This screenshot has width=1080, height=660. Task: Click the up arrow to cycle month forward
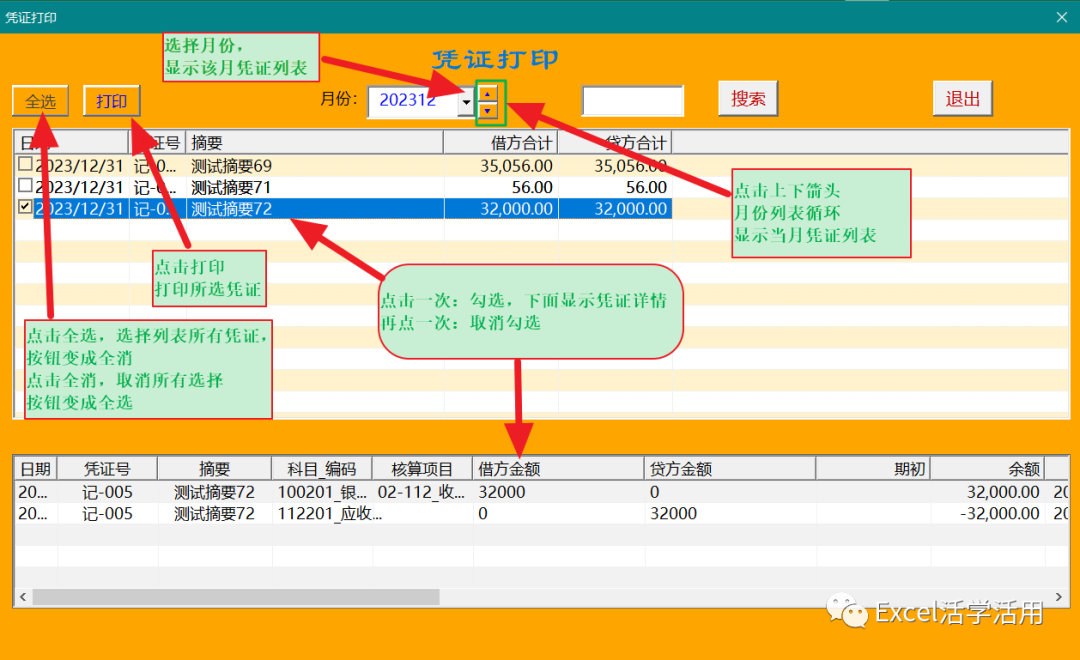pos(487,94)
